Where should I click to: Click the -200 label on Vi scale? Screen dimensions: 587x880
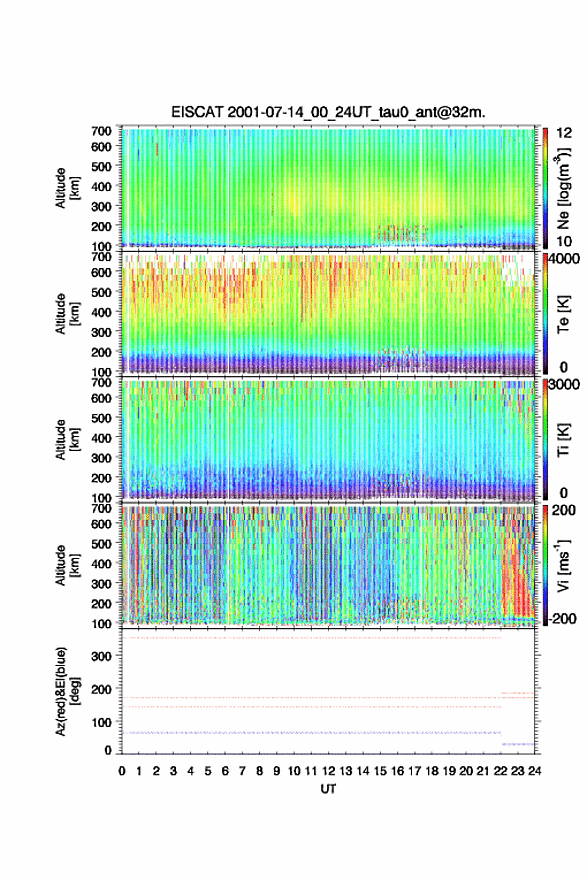[x=563, y=618]
